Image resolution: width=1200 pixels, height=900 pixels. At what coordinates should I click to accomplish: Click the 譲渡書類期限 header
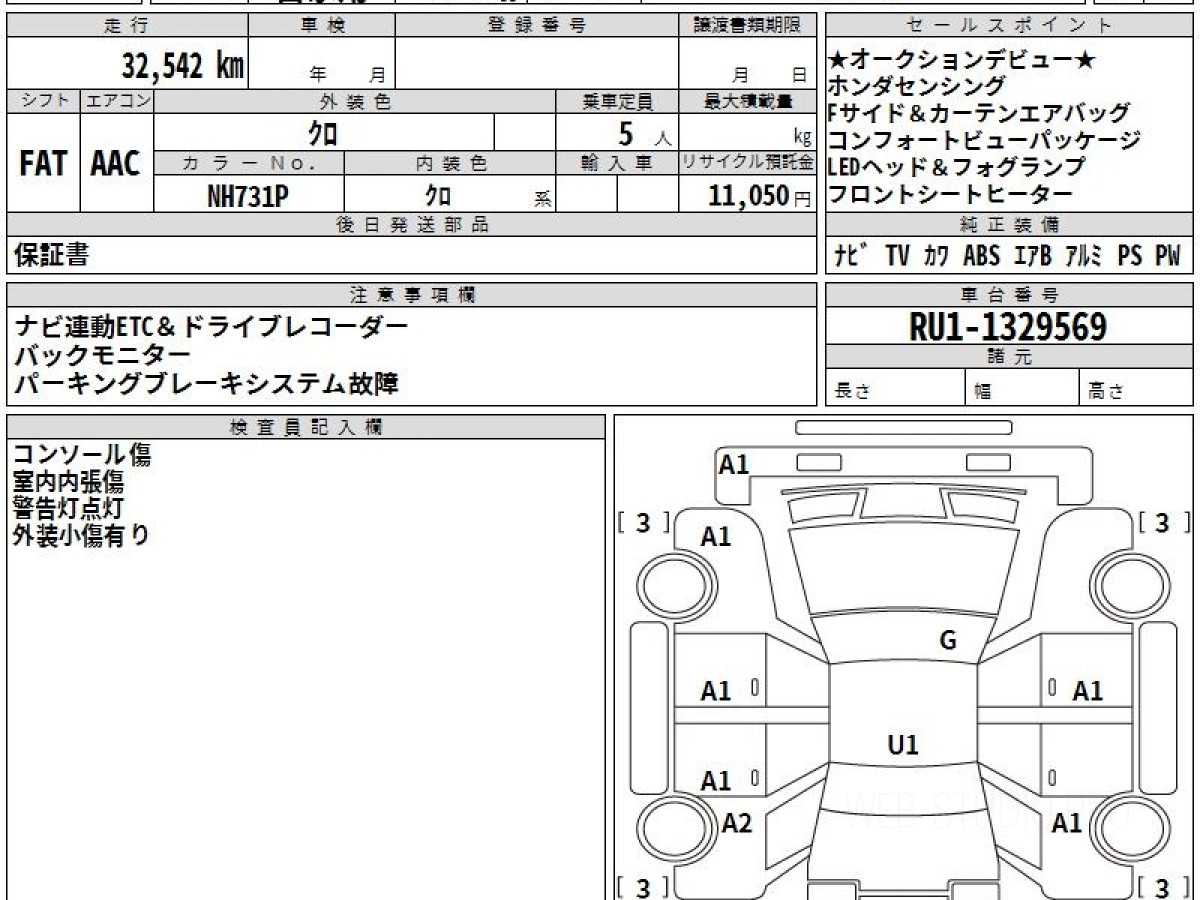pyautogui.click(x=748, y=26)
